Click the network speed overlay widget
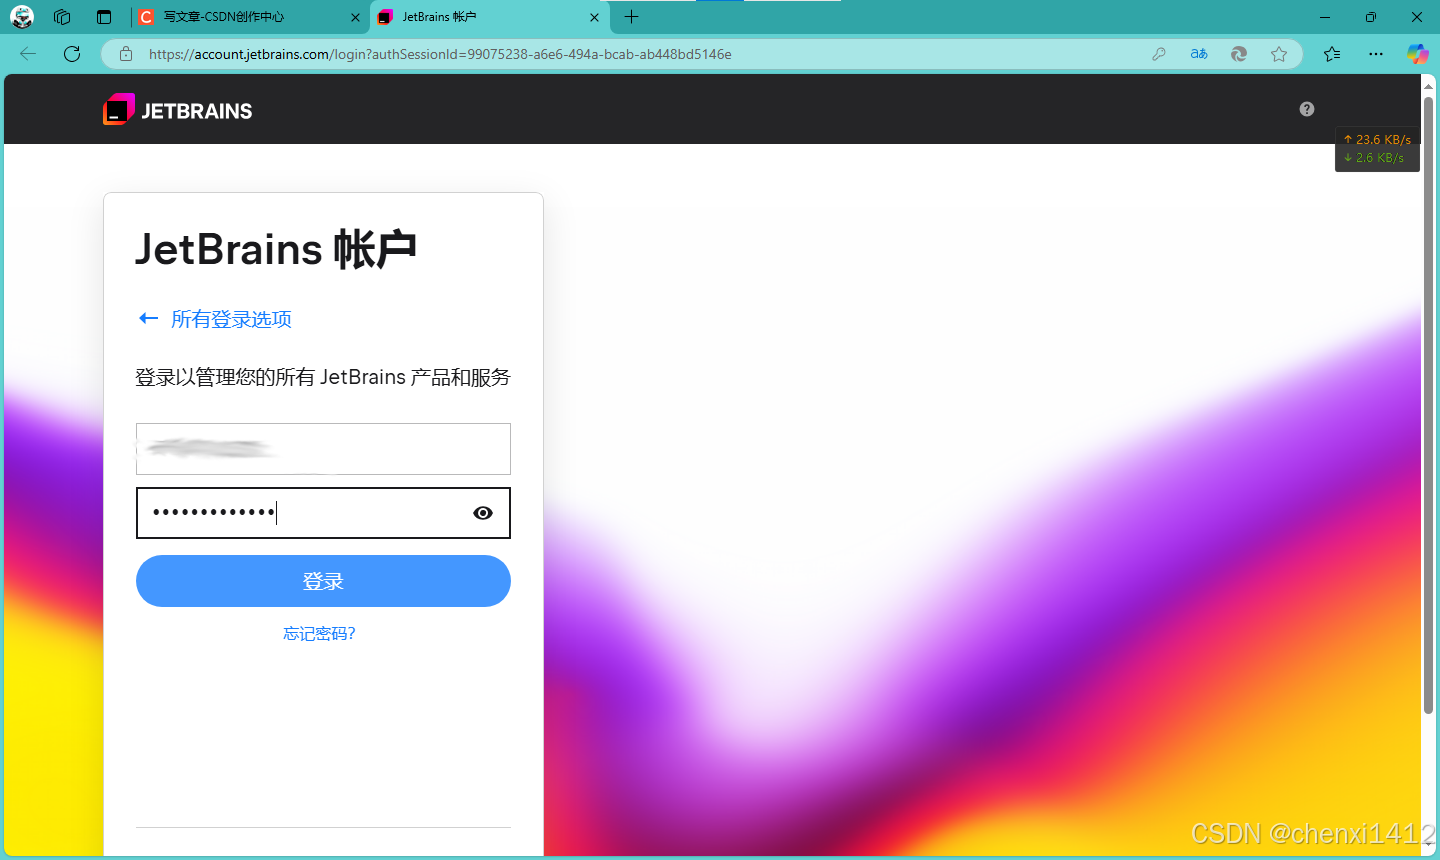 pos(1377,149)
